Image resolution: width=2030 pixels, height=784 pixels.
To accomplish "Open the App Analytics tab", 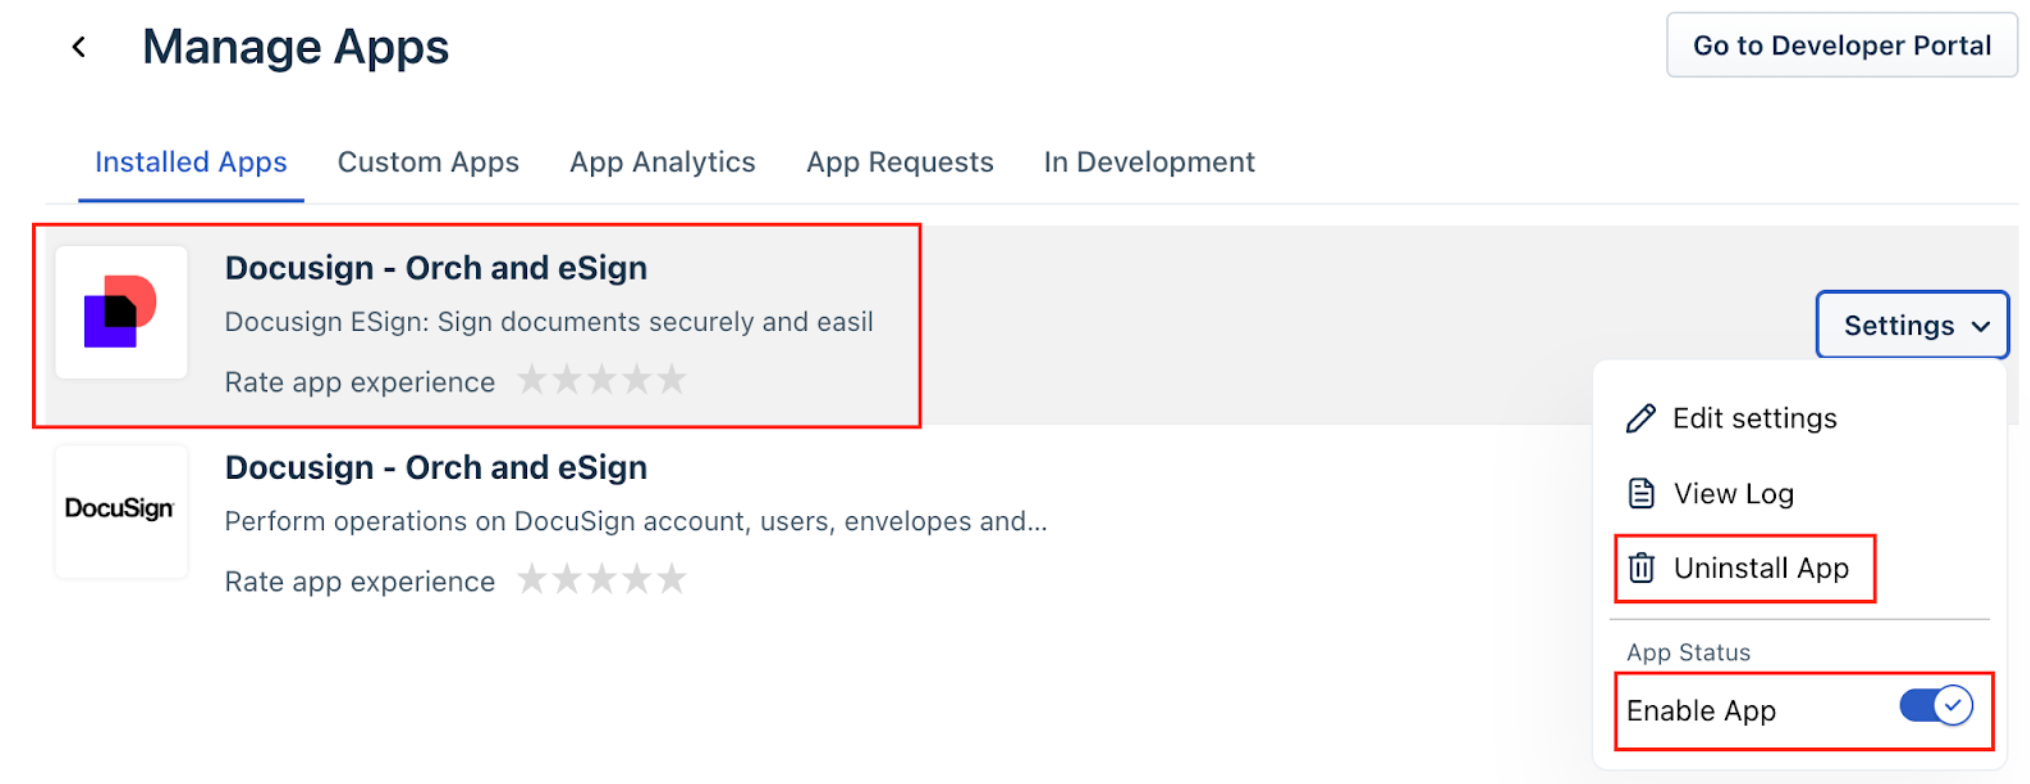I will (x=662, y=162).
